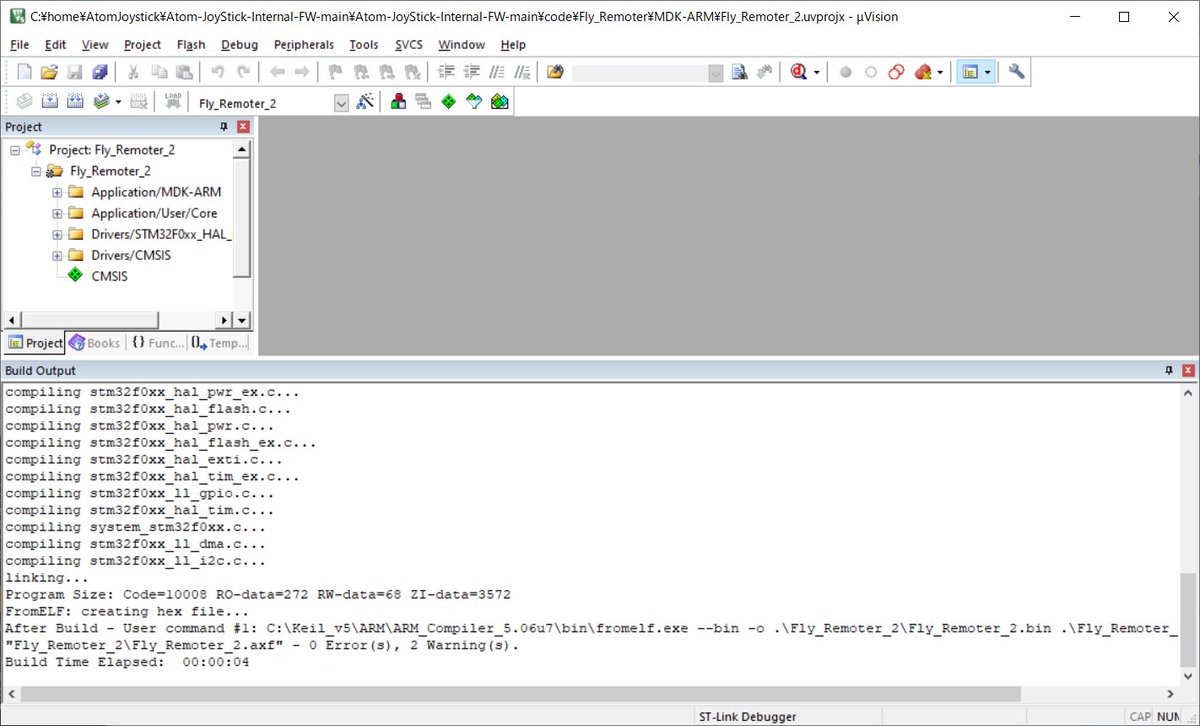Select the CMSIS component tree item
The image size is (1200, 726).
point(109,276)
